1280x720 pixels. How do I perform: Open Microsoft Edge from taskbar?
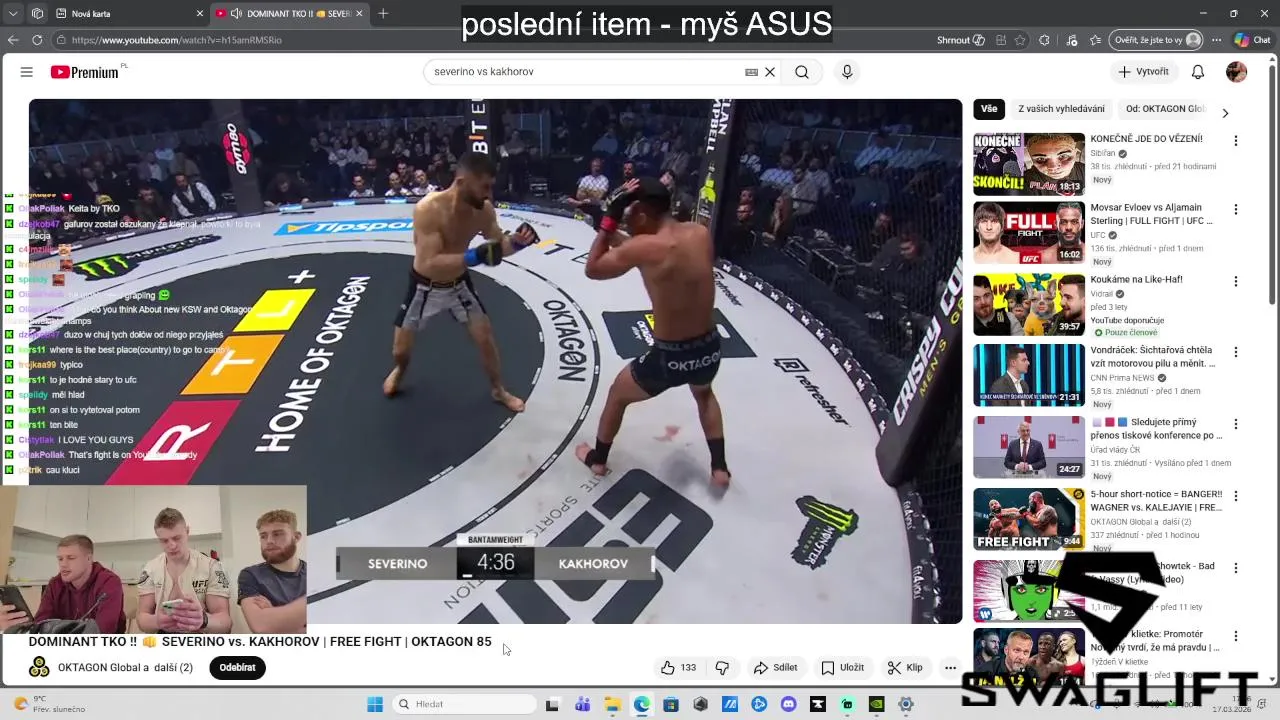coord(642,704)
